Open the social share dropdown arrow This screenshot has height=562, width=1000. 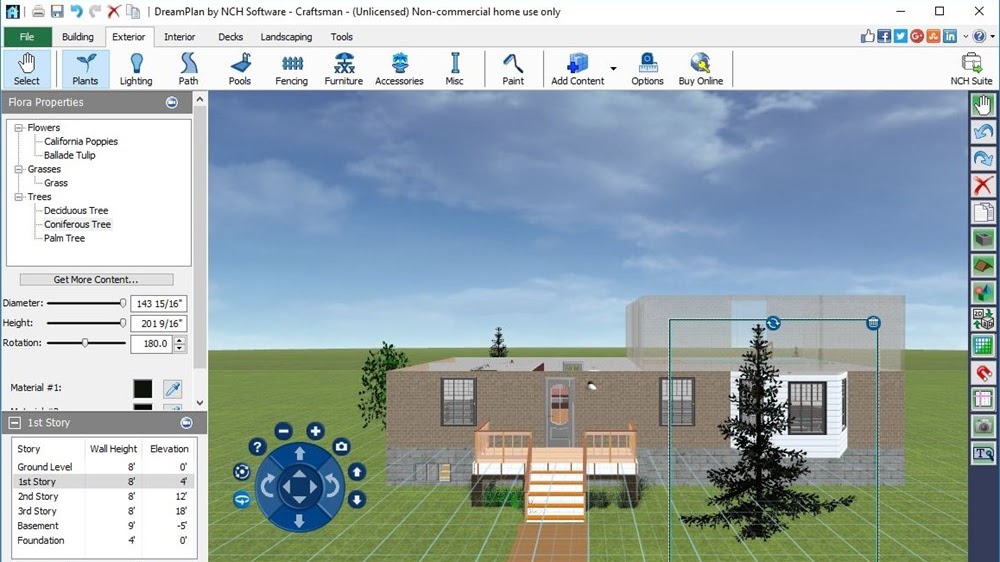(966, 37)
